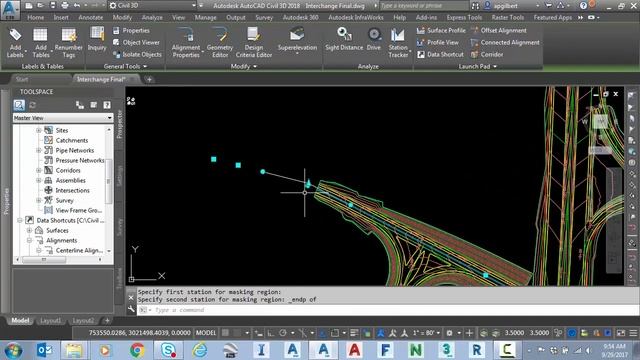
Task: Click the command line customize wrench icon
Action: (x=131, y=309)
